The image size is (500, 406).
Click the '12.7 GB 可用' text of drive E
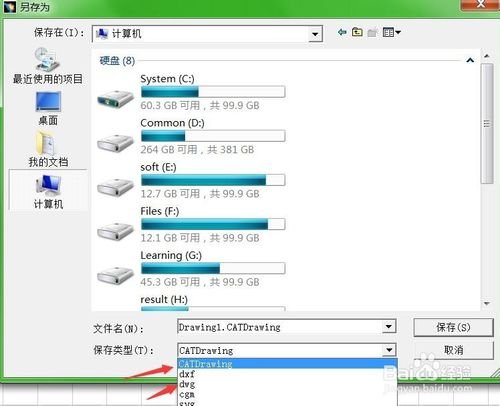pos(170,194)
